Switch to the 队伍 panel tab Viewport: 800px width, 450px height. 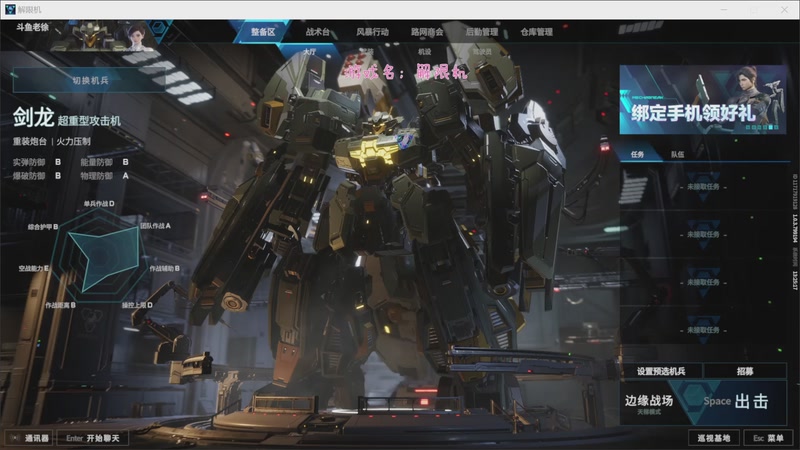pos(677,154)
